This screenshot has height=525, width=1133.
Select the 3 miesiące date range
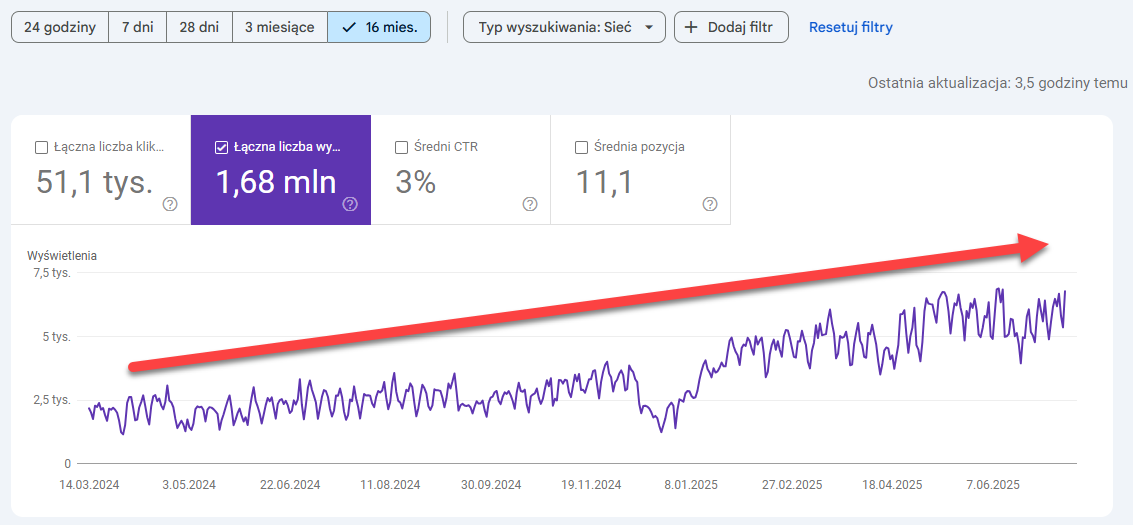(x=280, y=27)
